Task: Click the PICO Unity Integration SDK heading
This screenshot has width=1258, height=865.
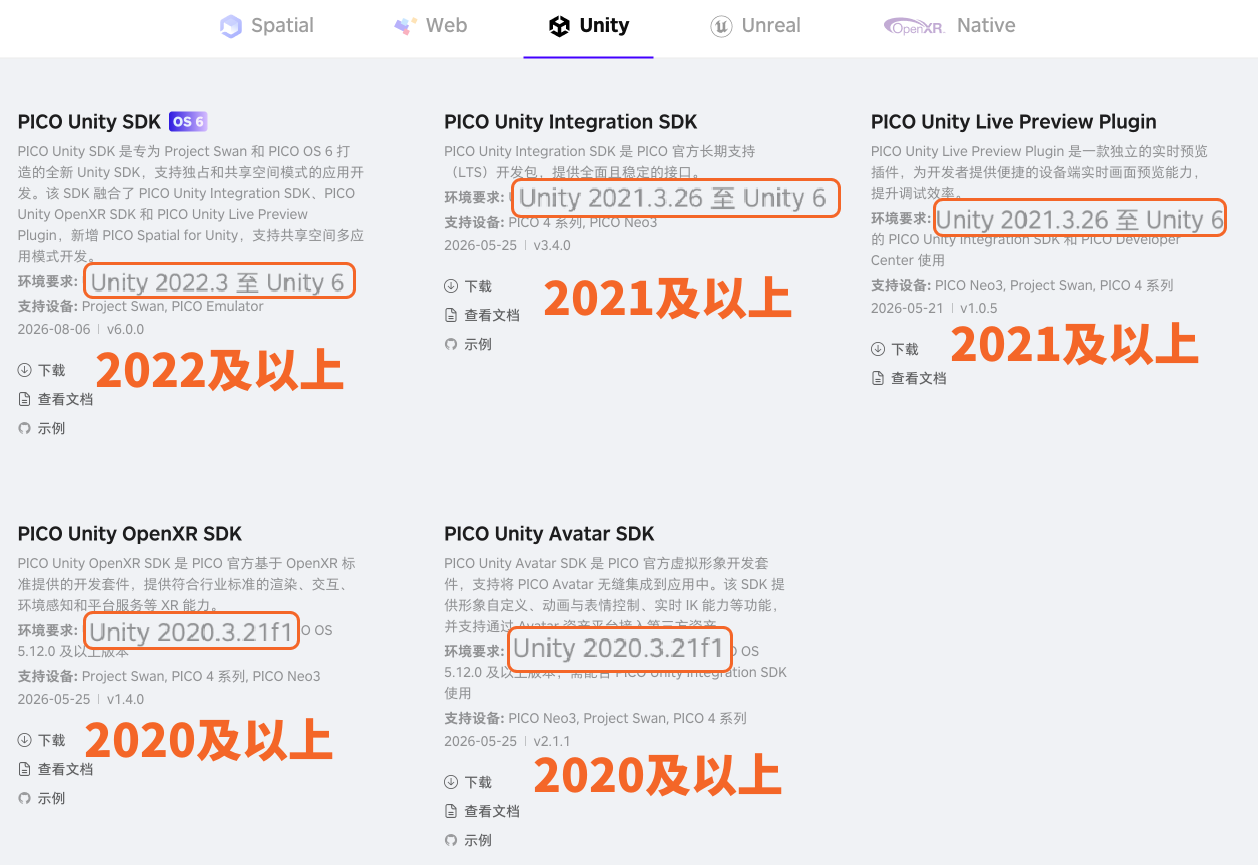Action: (571, 122)
